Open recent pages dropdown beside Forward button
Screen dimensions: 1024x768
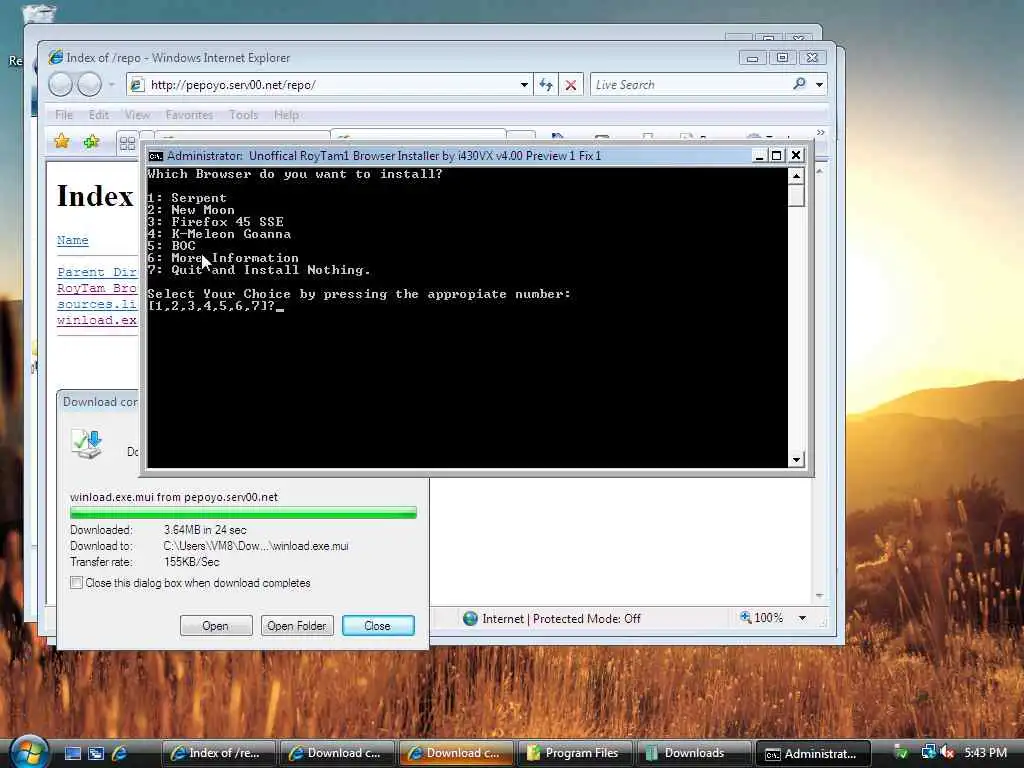112,85
